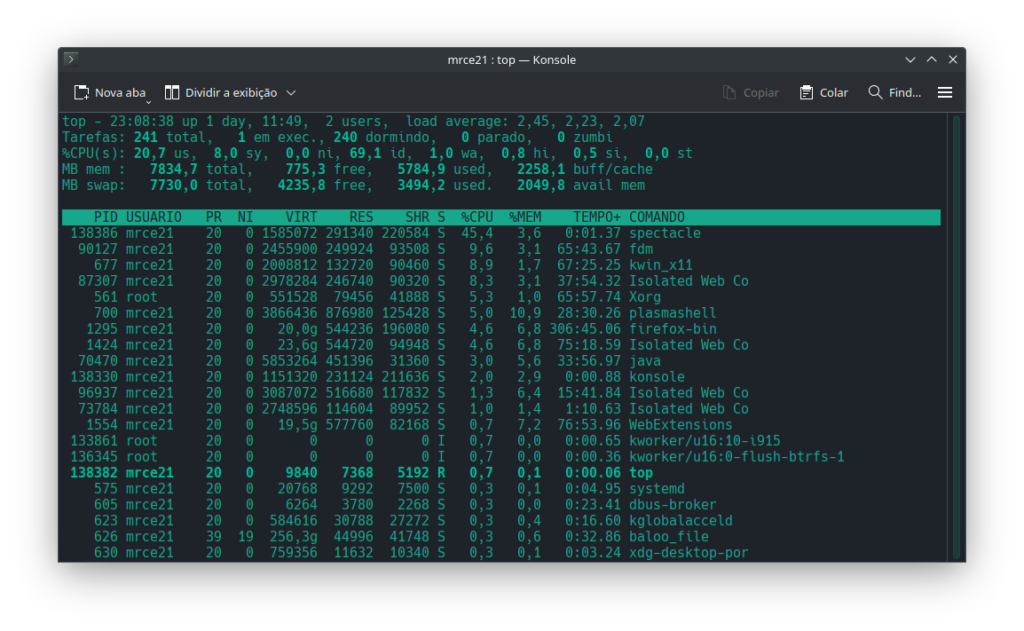1024x631 pixels.
Task: Select the systemd process row
Action: [501, 489]
